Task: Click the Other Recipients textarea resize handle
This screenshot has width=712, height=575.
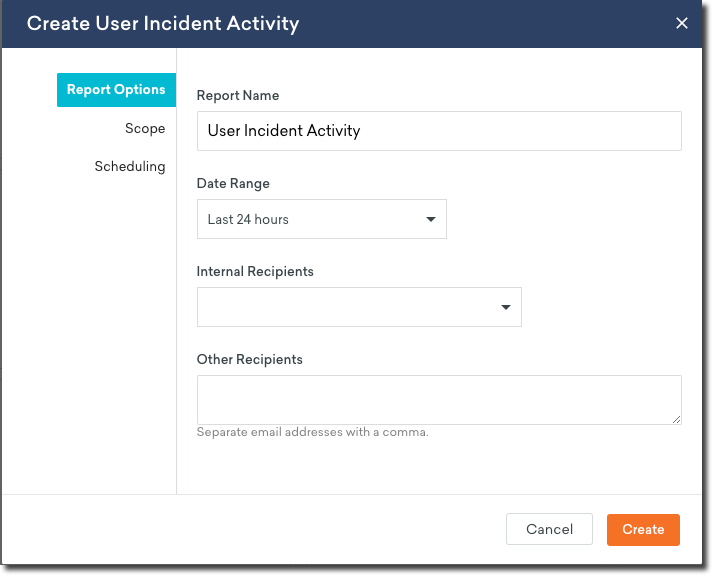Action: pos(676,419)
